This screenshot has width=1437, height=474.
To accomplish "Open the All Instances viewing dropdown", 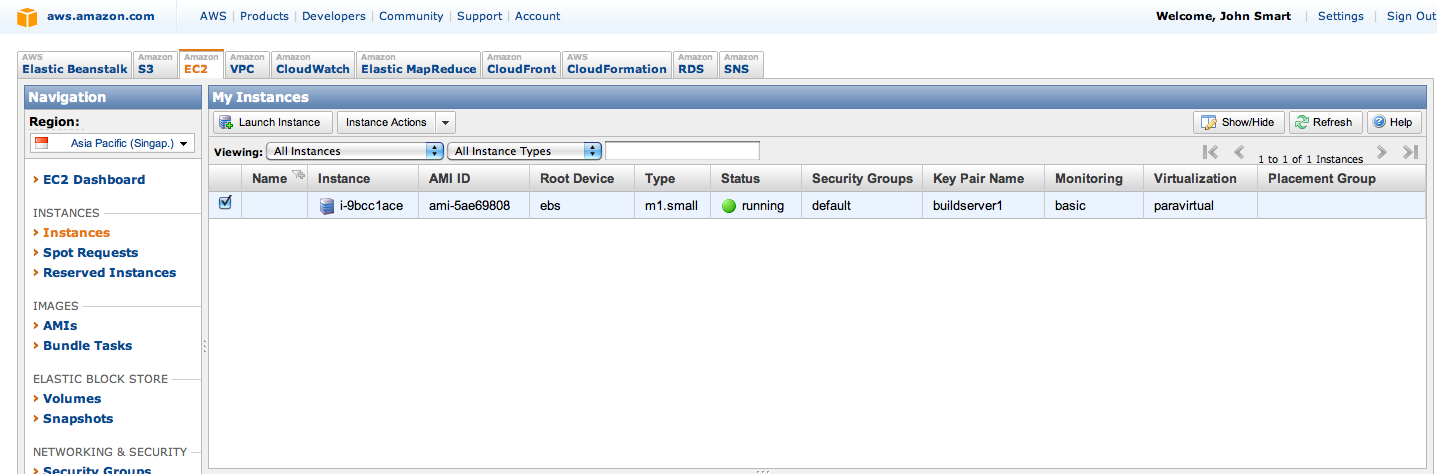I will click(x=355, y=151).
